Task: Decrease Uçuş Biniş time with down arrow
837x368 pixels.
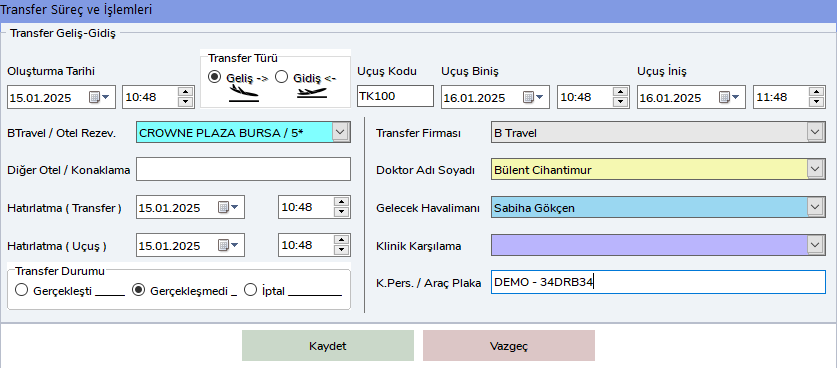Action: pos(620,102)
